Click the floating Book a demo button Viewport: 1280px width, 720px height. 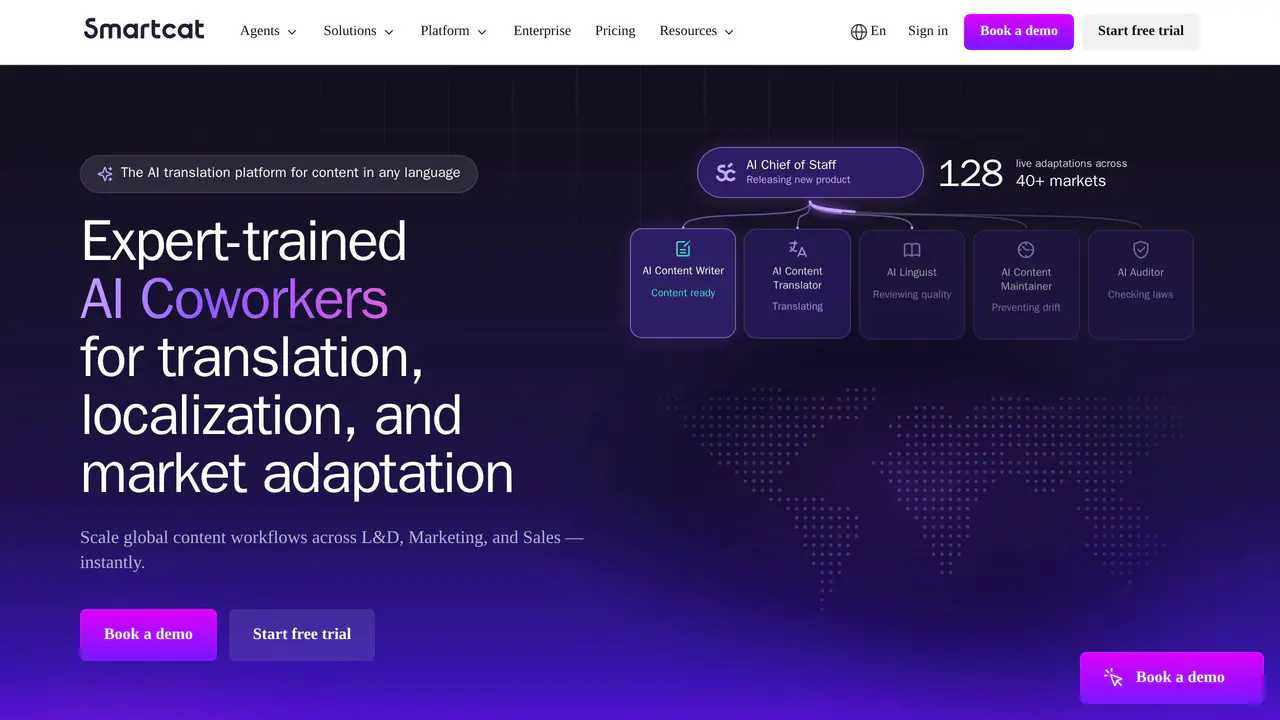click(1172, 677)
